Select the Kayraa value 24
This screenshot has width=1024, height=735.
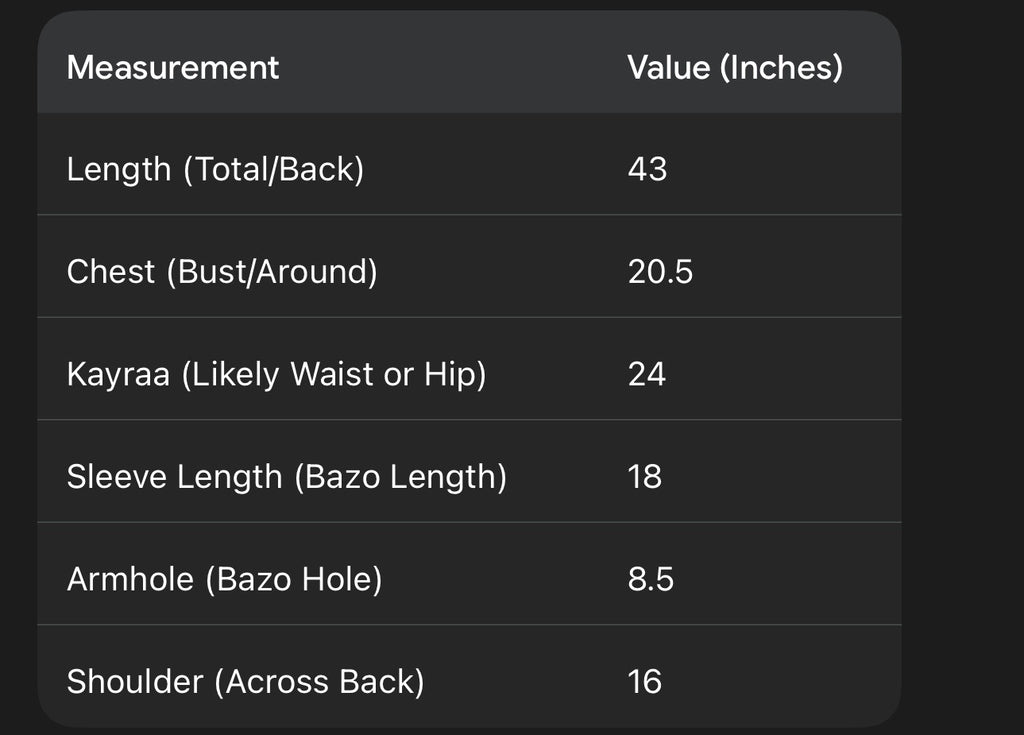tap(647, 374)
